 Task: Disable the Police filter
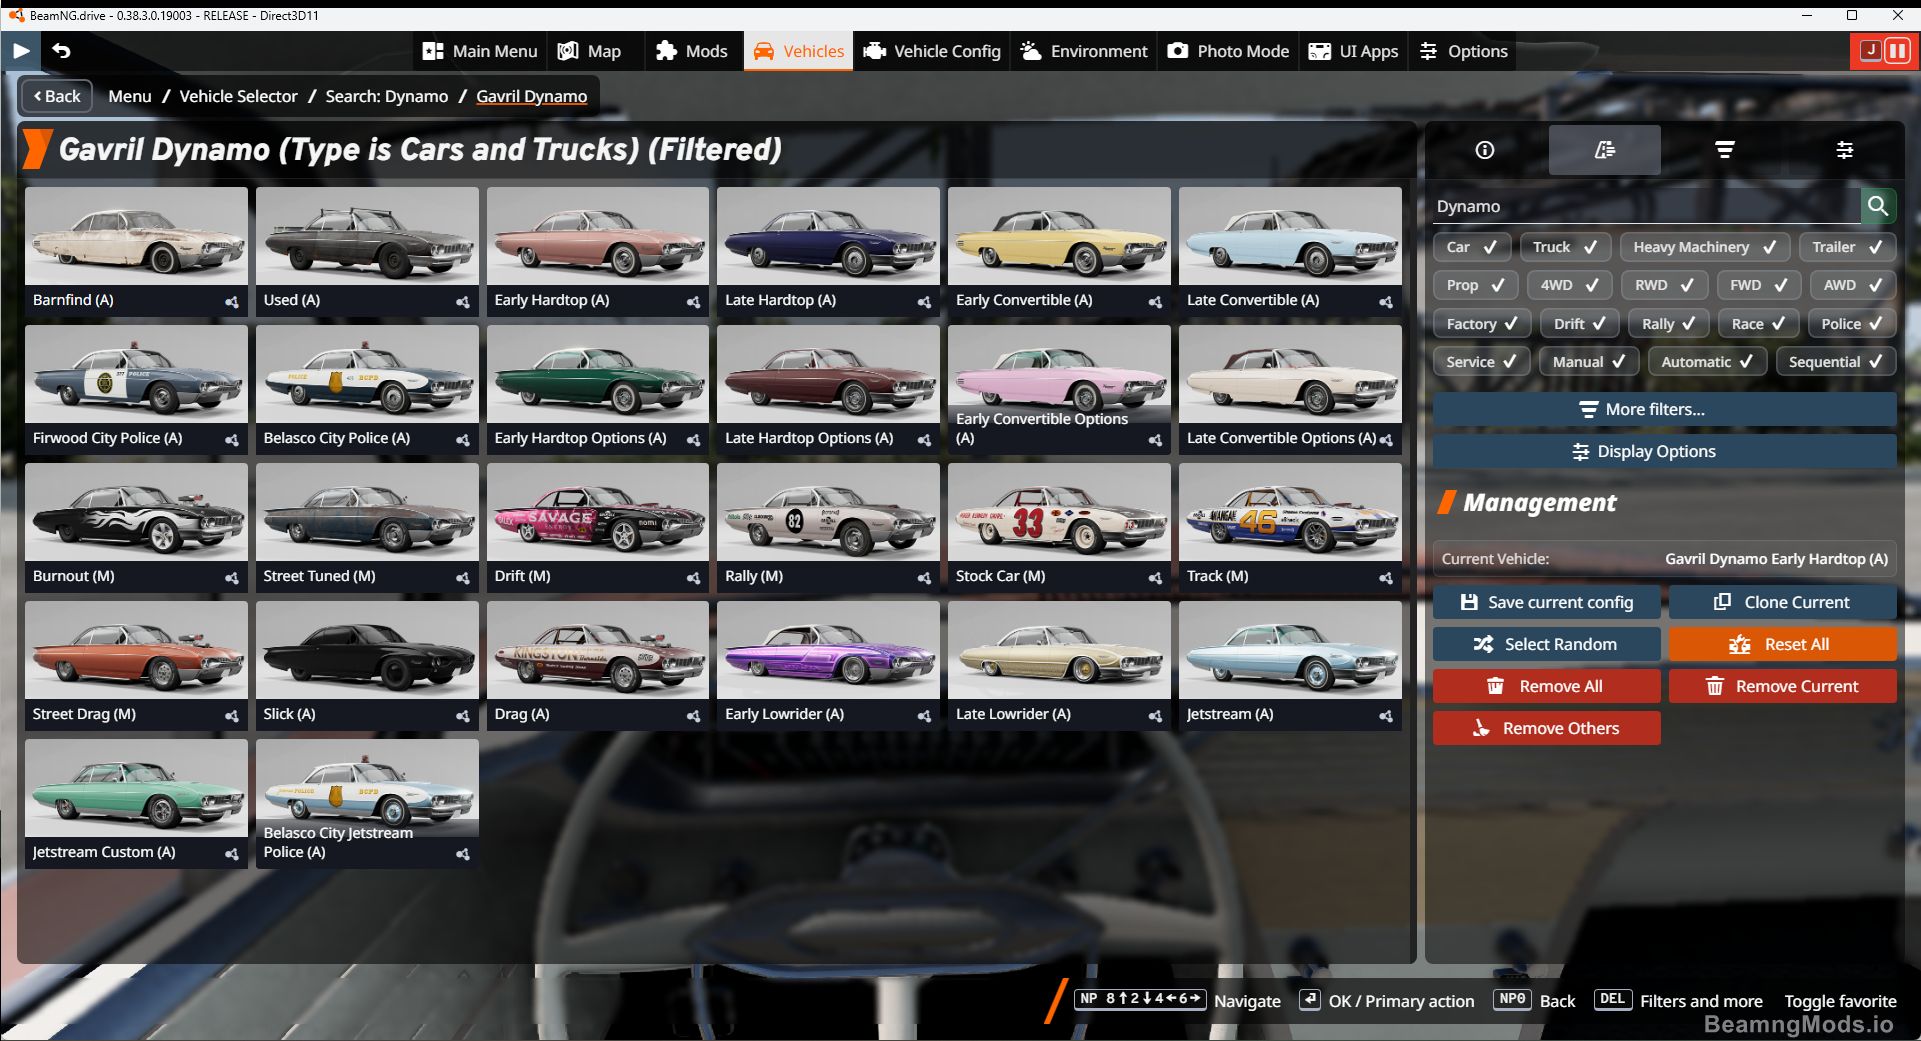click(1850, 323)
